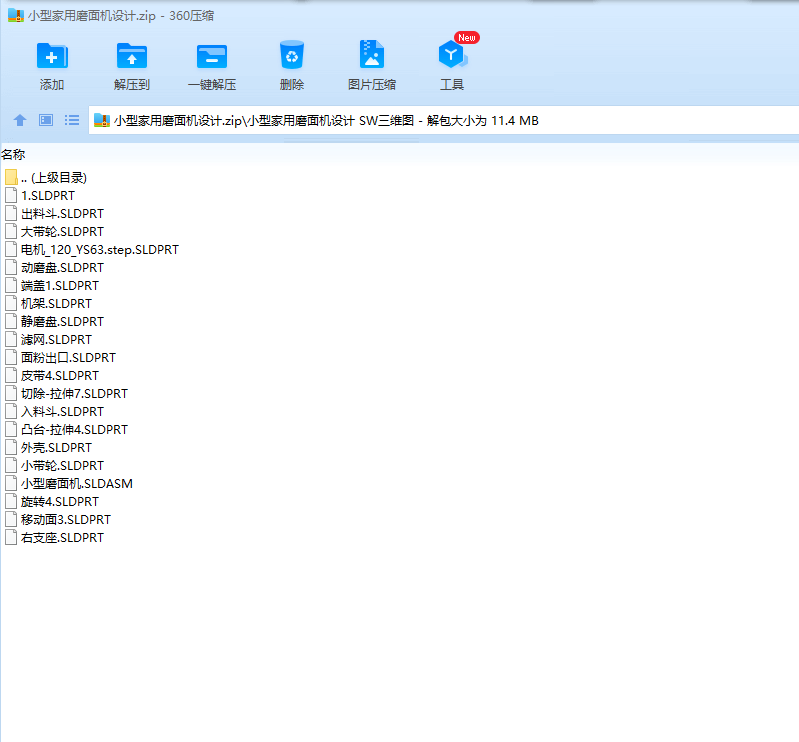Click file icon of 动磨盘.SLDPRT
Screen dimensions: 799x742
pos(11,268)
